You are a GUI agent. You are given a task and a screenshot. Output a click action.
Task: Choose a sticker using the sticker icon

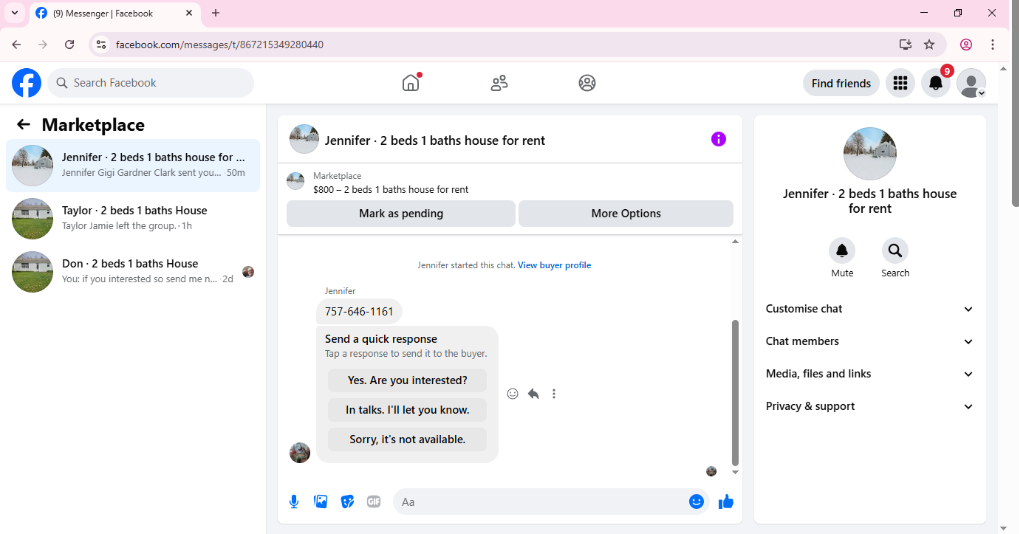coord(348,502)
